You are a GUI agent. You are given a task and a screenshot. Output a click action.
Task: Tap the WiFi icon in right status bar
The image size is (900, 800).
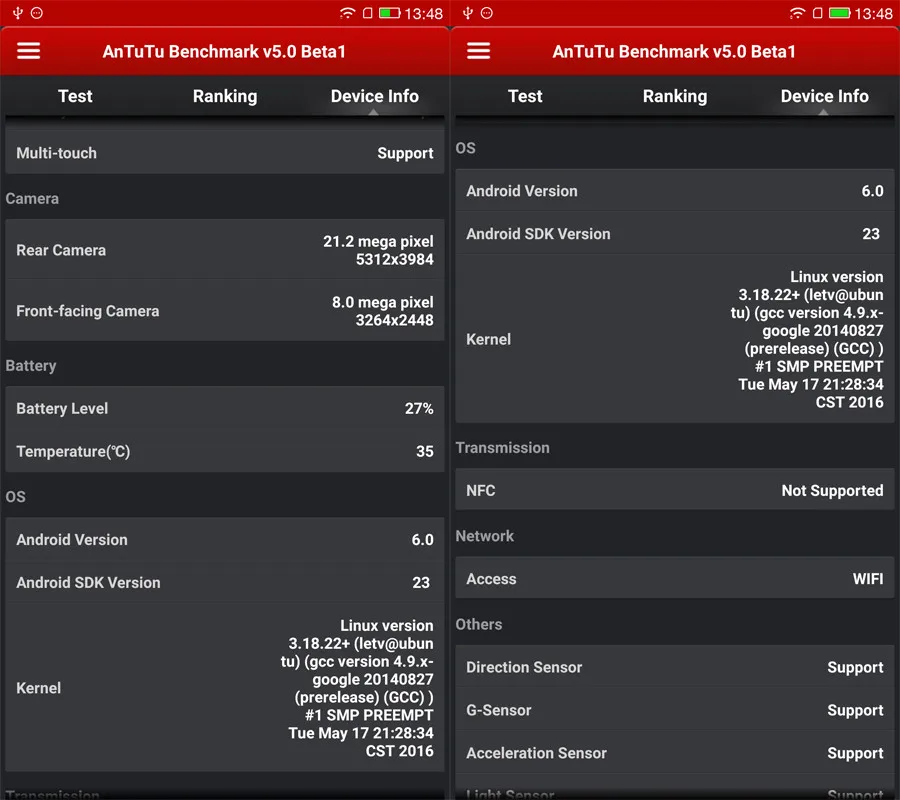coord(797,13)
